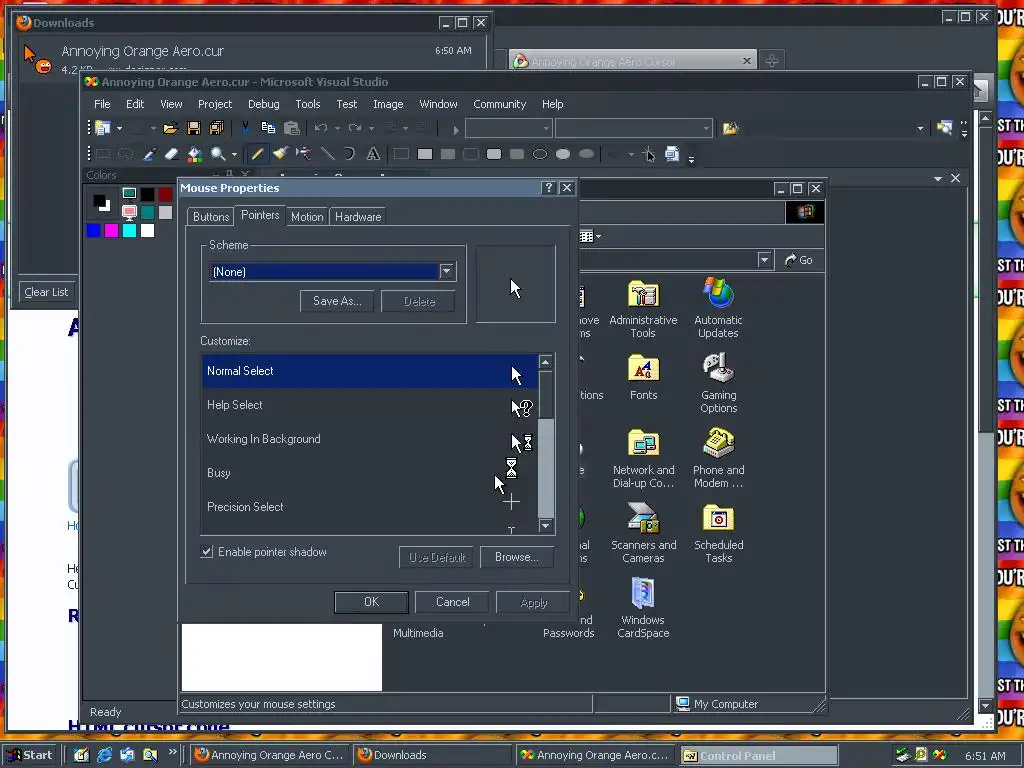Open the document tab list dropdown arrow
The height and width of the screenshot is (768, 1024).
click(938, 178)
